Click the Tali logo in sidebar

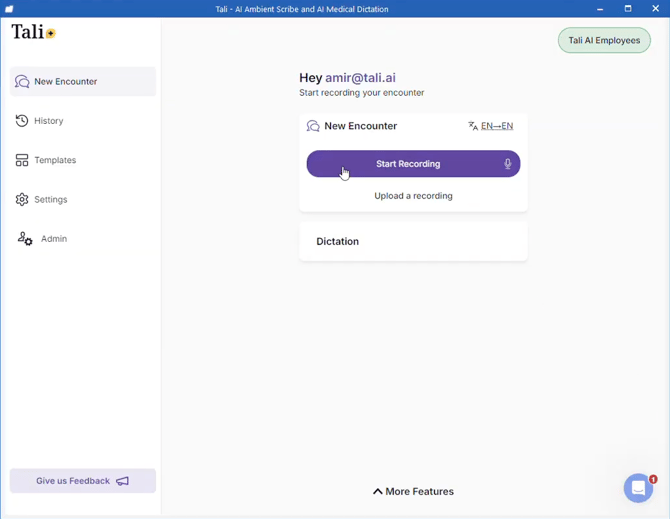pyautogui.click(x=33, y=32)
